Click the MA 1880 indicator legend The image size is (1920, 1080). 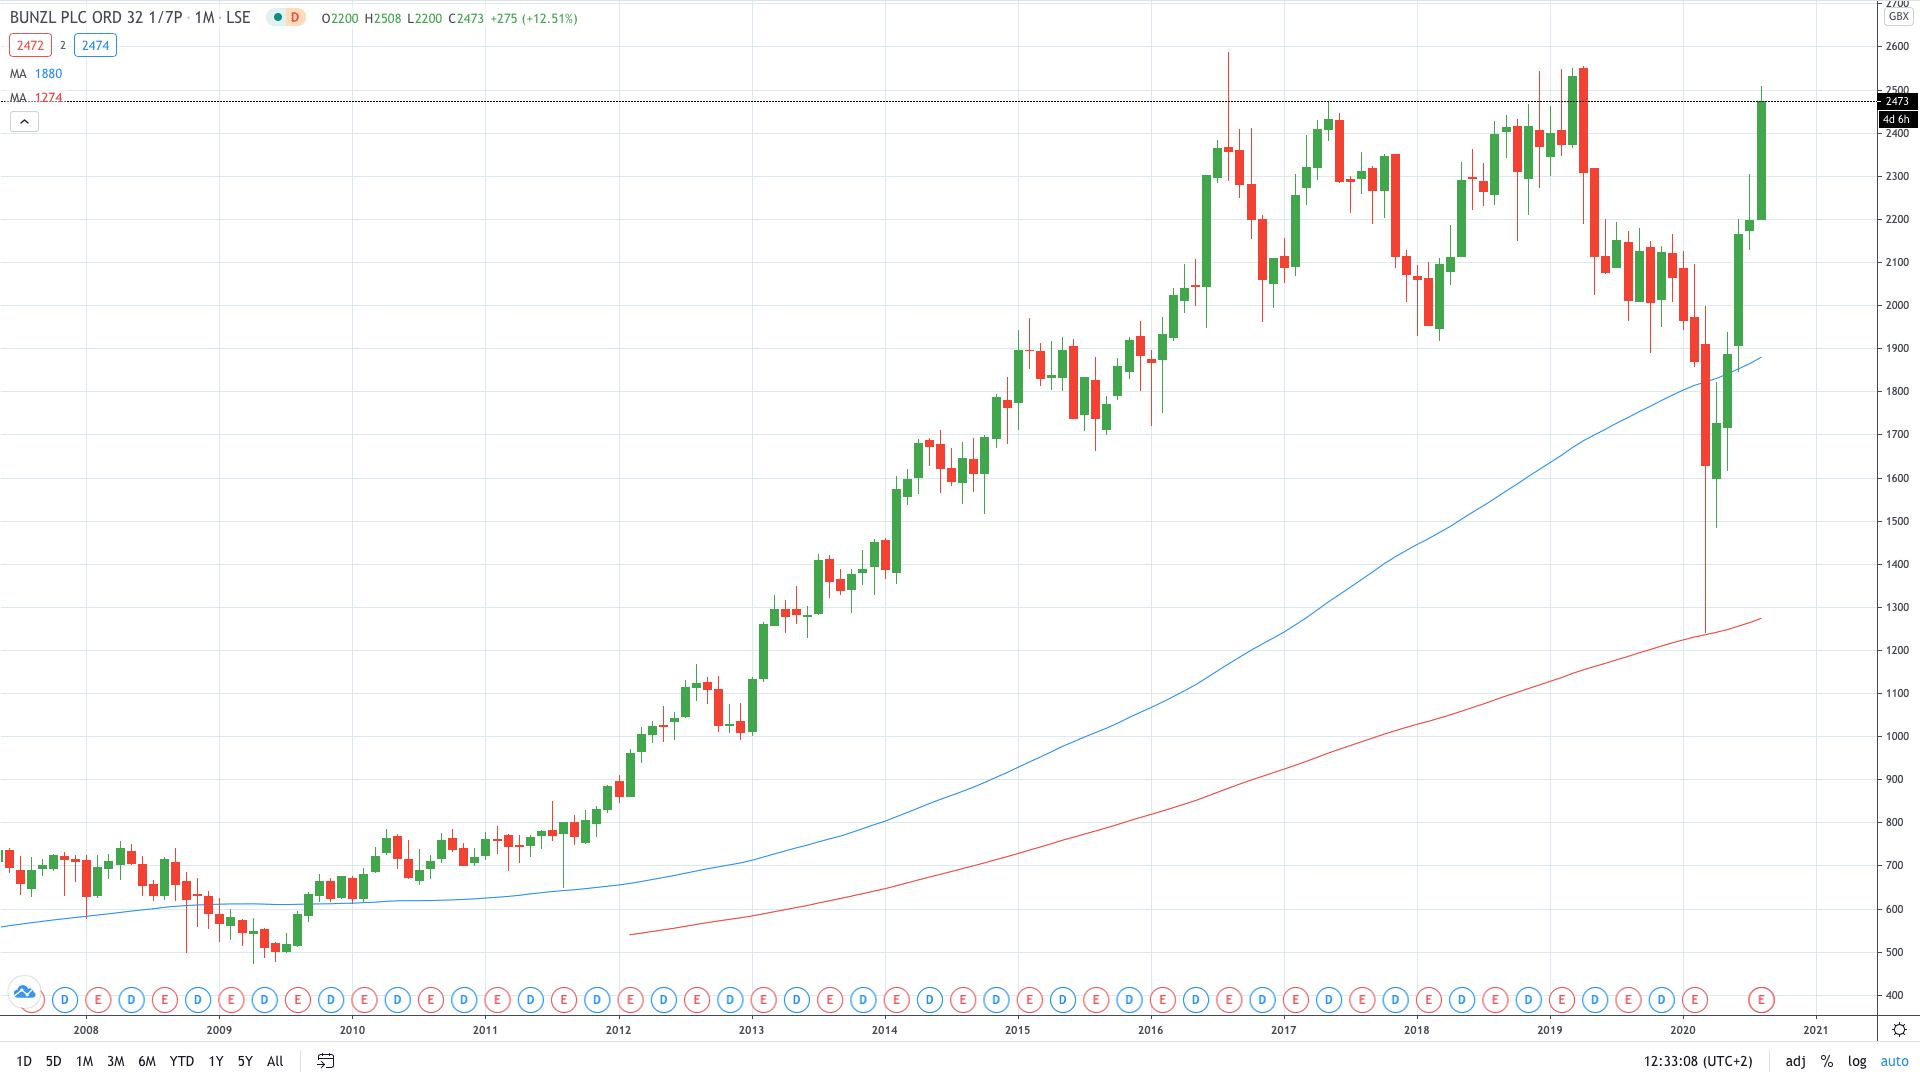[x=36, y=74]
